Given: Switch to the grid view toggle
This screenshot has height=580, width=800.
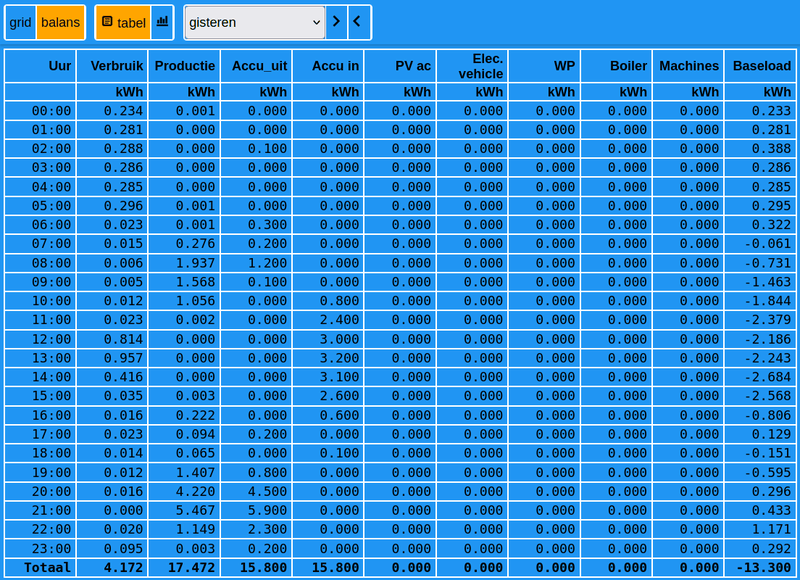Looking at the screenshot, I should pyautogui.click(x=20, y=22).
